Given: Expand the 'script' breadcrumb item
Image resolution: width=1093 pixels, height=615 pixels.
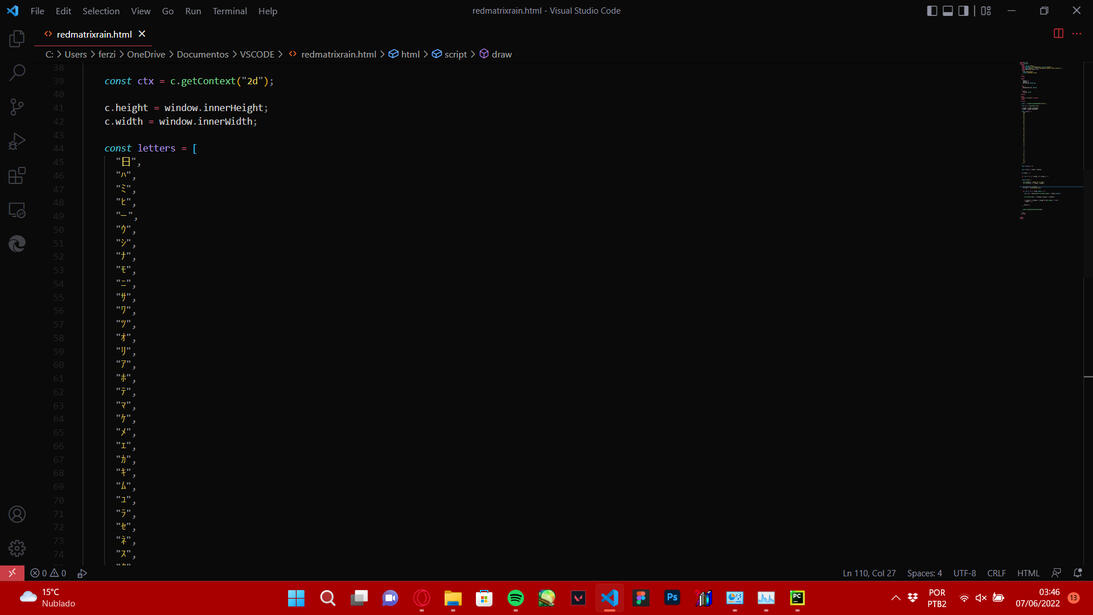Looking at the screenshot, I should click(x=455, y=54).
